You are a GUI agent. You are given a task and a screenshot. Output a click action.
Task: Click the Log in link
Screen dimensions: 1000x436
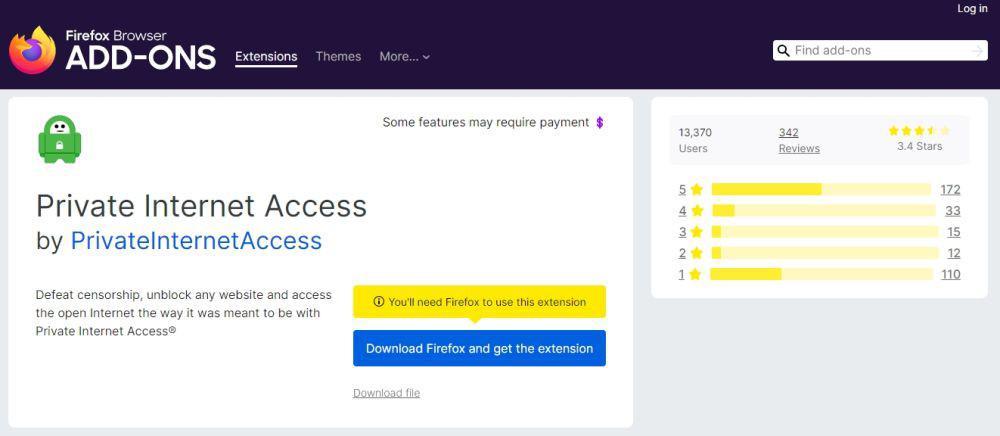tap(972, 8)
